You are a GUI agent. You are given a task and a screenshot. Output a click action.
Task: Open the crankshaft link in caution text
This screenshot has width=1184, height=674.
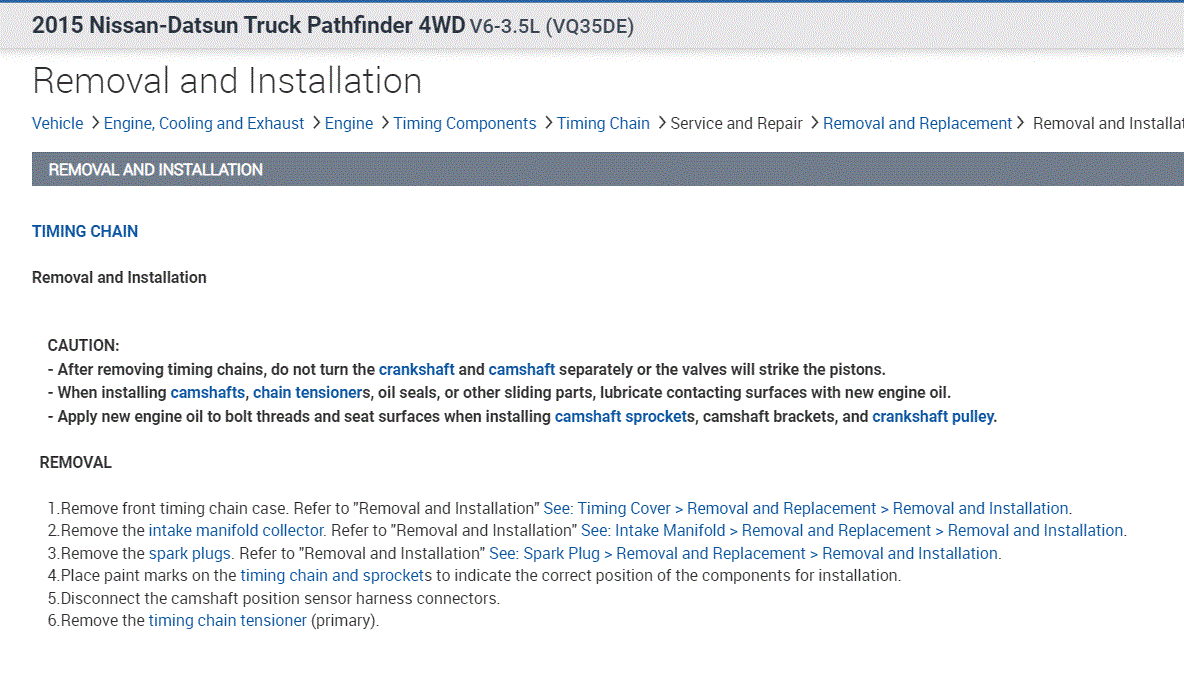click(416, 369)
